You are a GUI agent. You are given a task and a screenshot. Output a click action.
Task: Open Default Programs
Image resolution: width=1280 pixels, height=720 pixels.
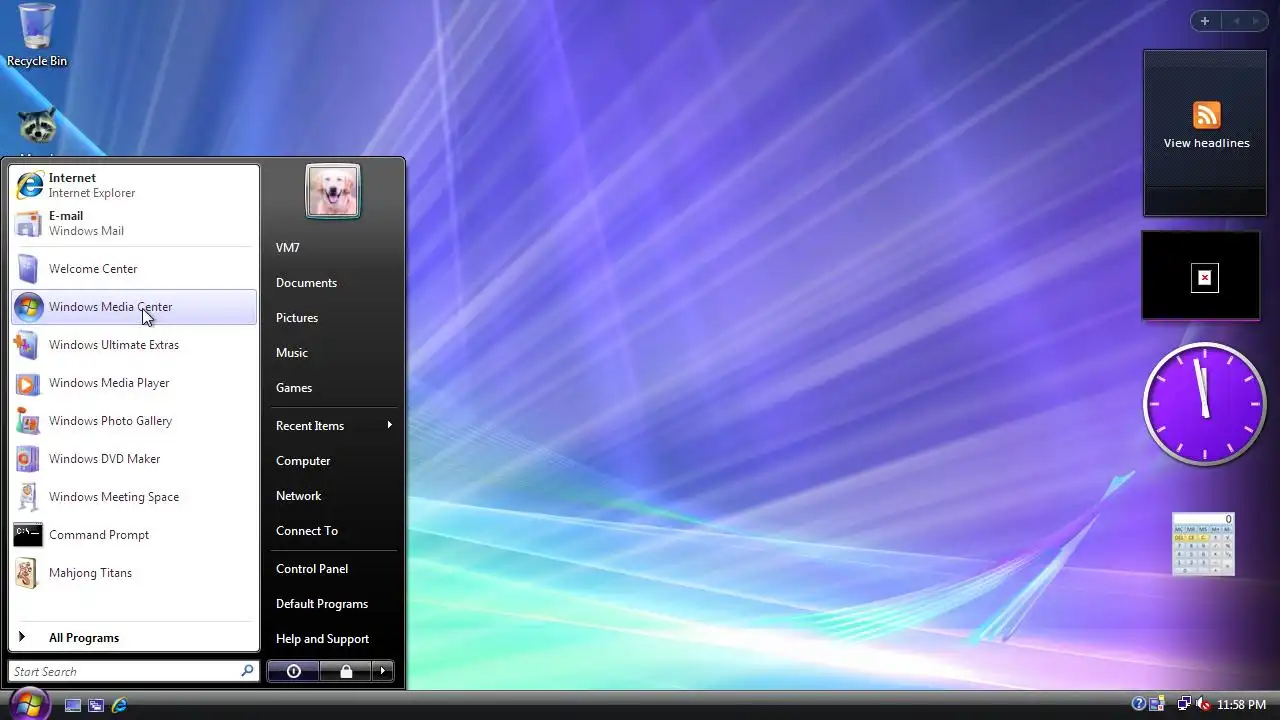332,604
